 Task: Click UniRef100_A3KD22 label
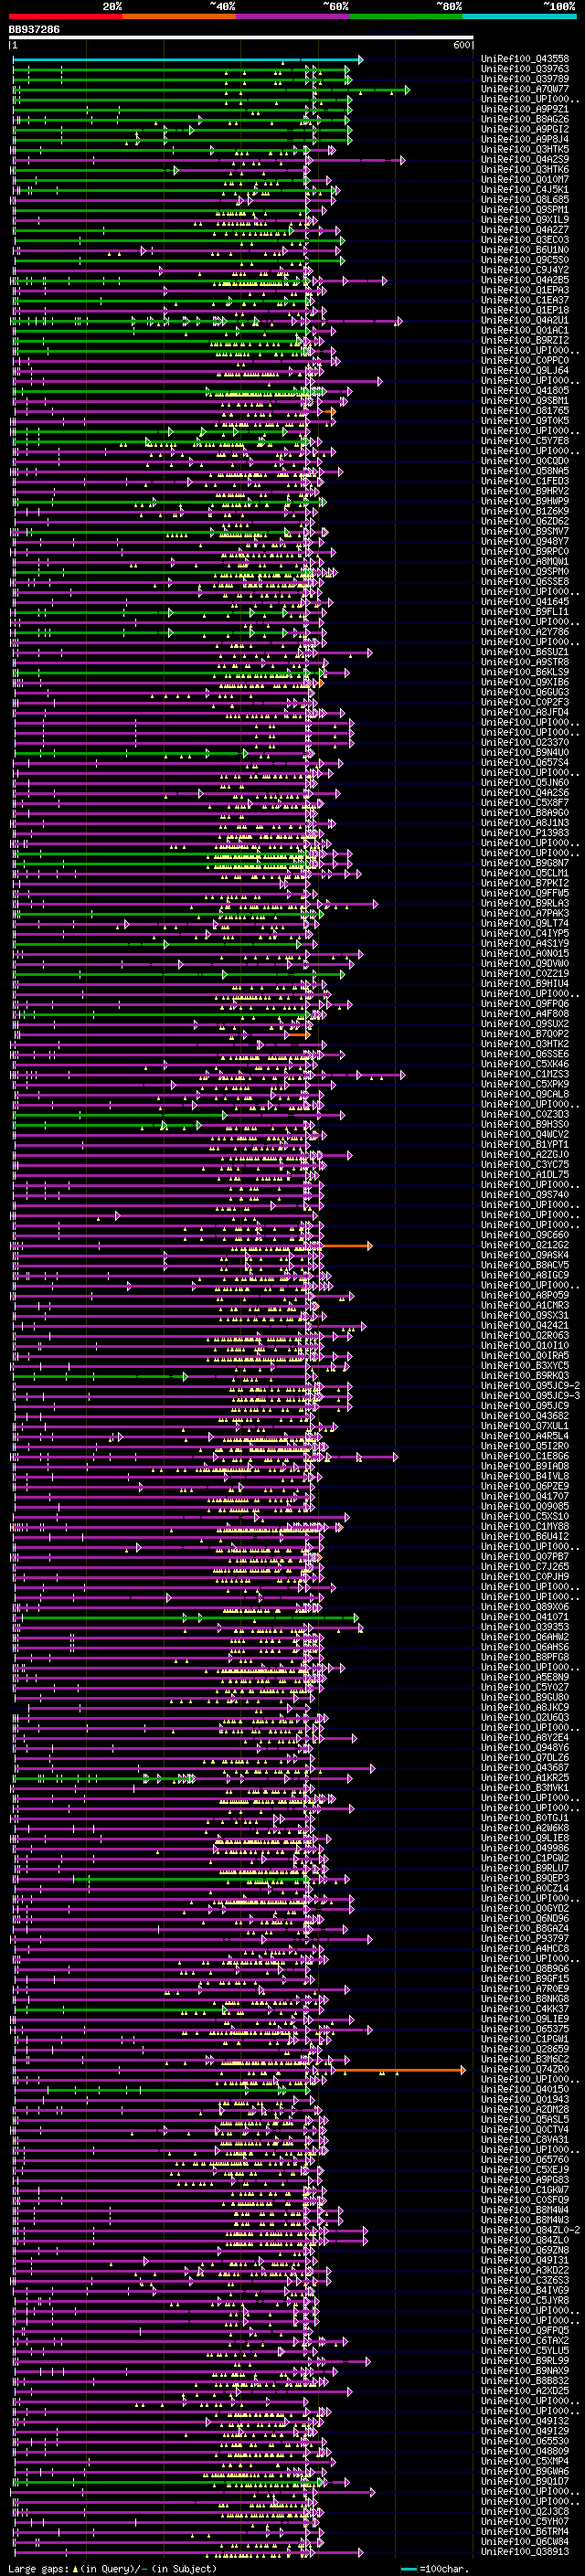click(525, 2270)
